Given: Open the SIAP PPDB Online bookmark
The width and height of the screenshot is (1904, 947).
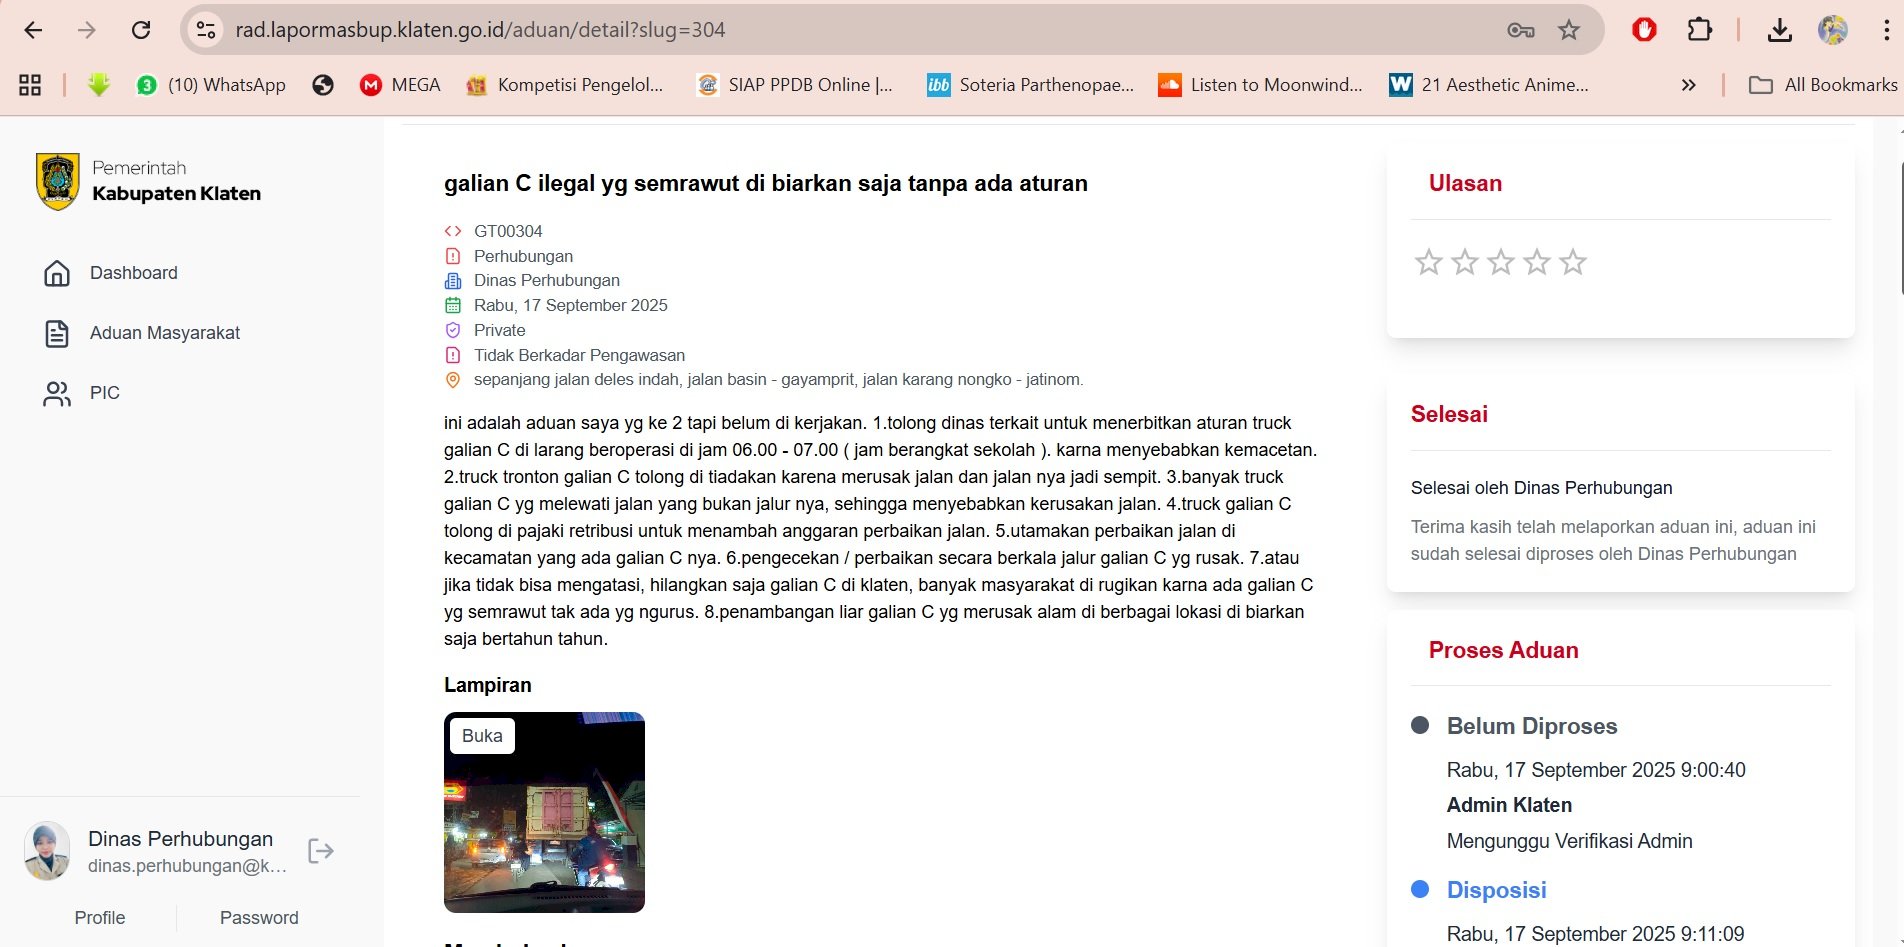Looking at the screenshot, I should click(x=795, y=85).
